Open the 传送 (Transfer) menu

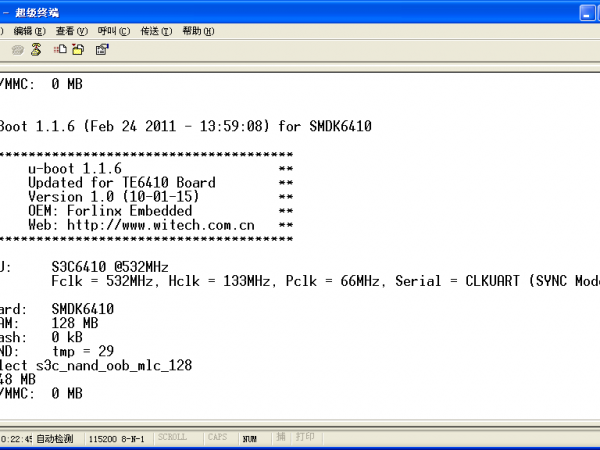(156, 31)
